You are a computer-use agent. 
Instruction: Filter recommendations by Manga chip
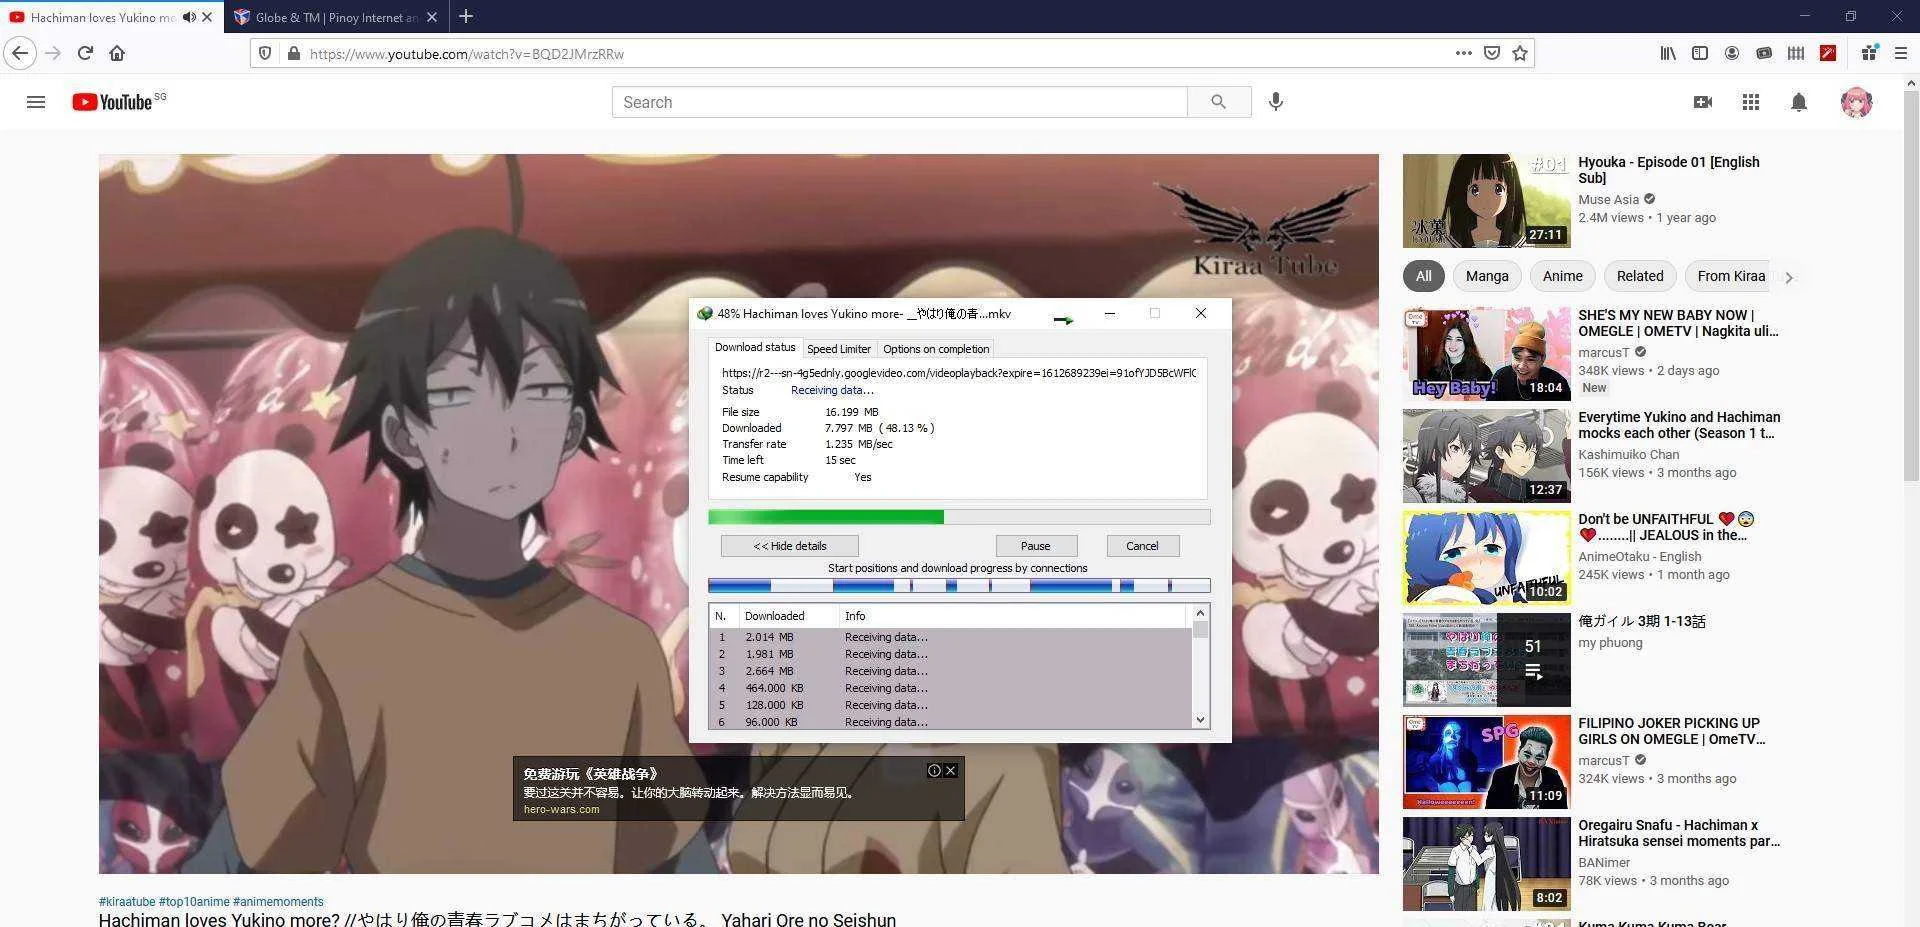click(x=1487, y=276)
